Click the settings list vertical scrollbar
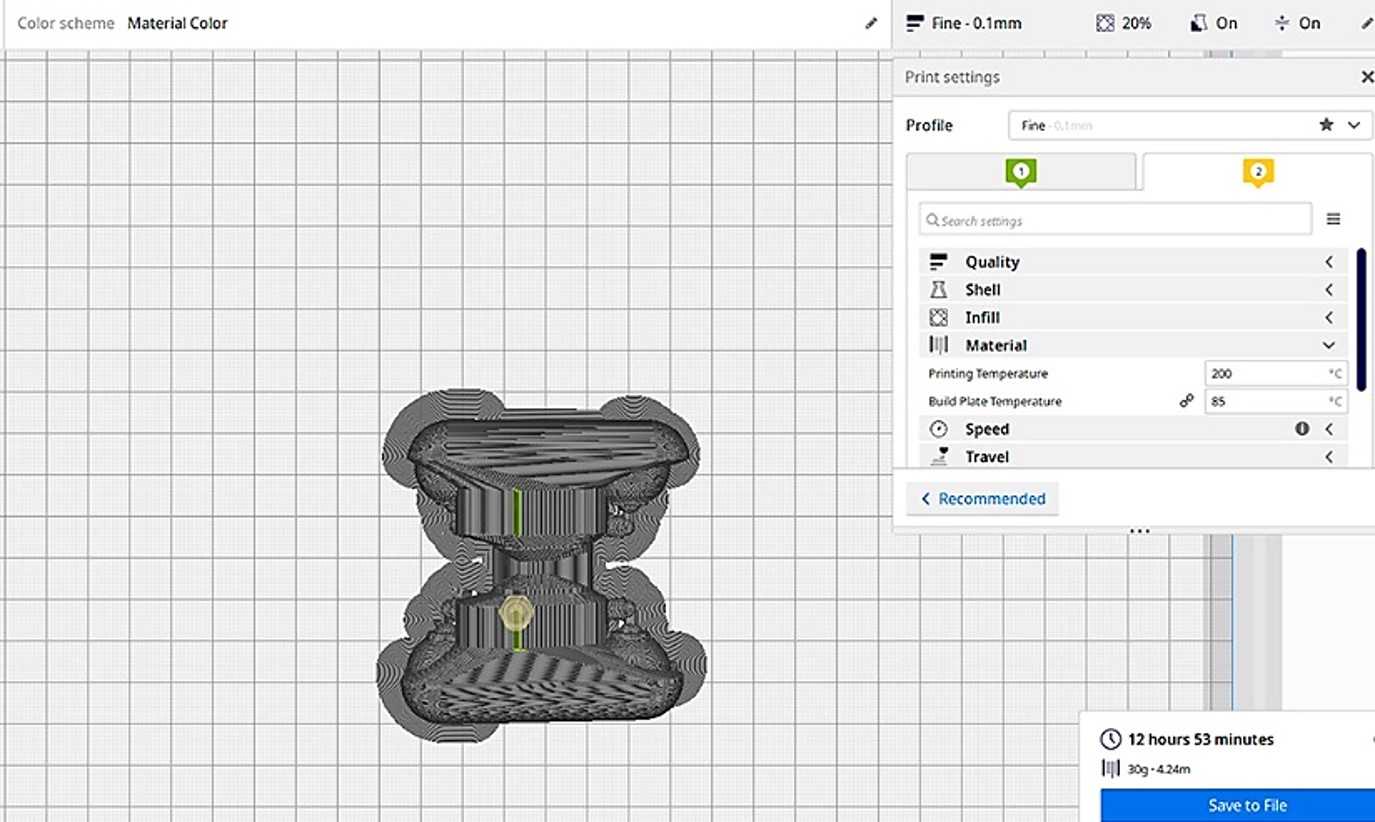Viewport: 1375px width, 822px height. 1361,320
